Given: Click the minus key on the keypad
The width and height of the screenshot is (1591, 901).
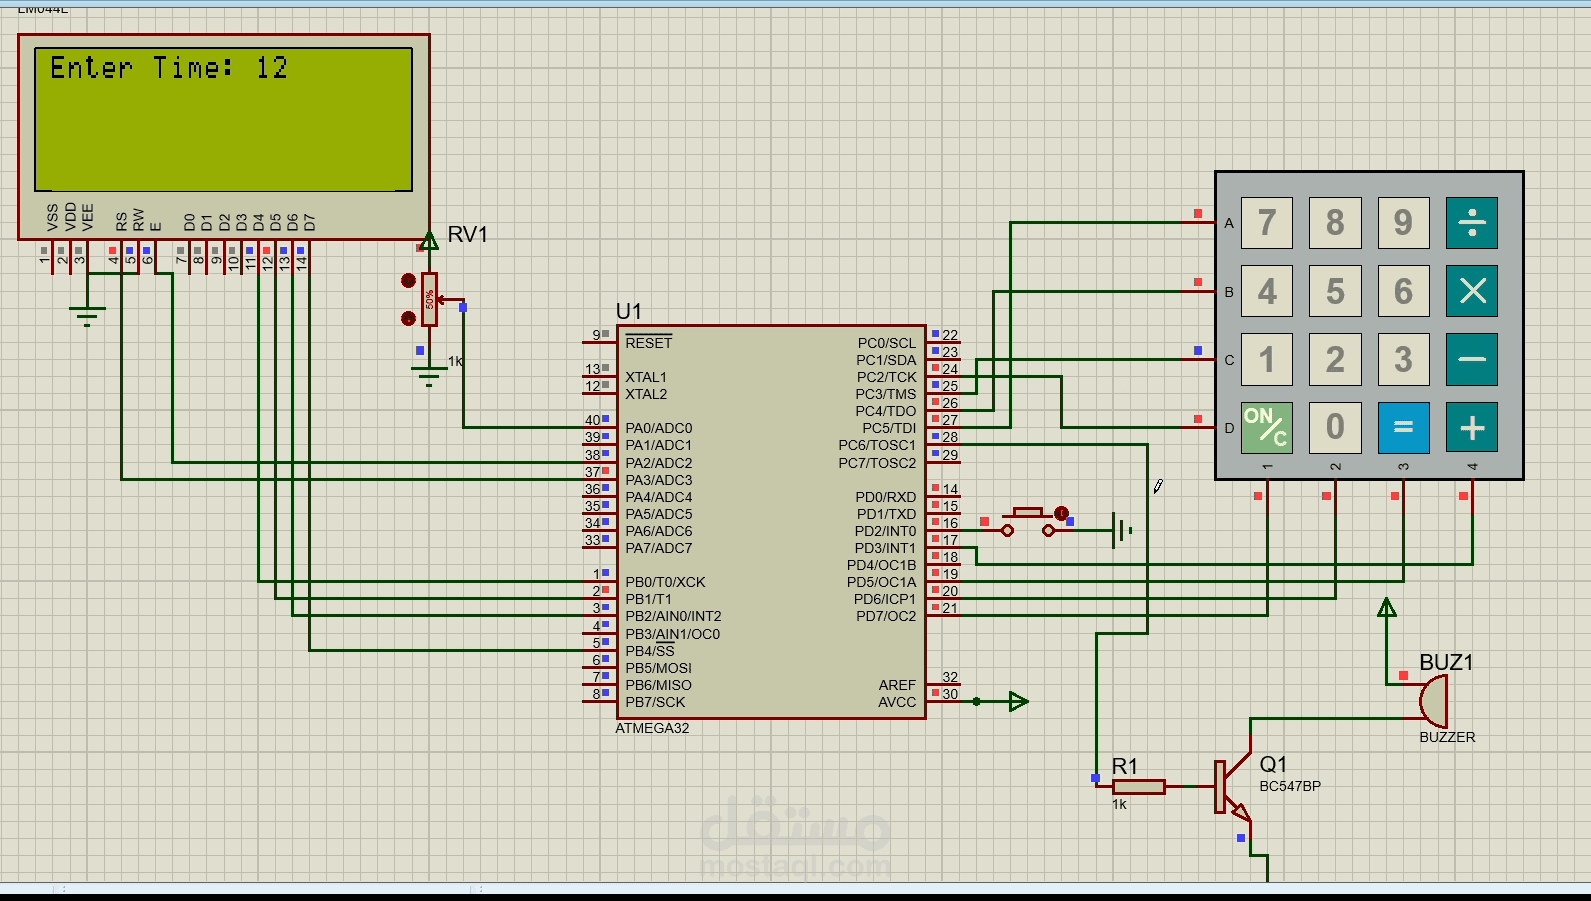Looking at the screenshot, I should click(1472, 359).
